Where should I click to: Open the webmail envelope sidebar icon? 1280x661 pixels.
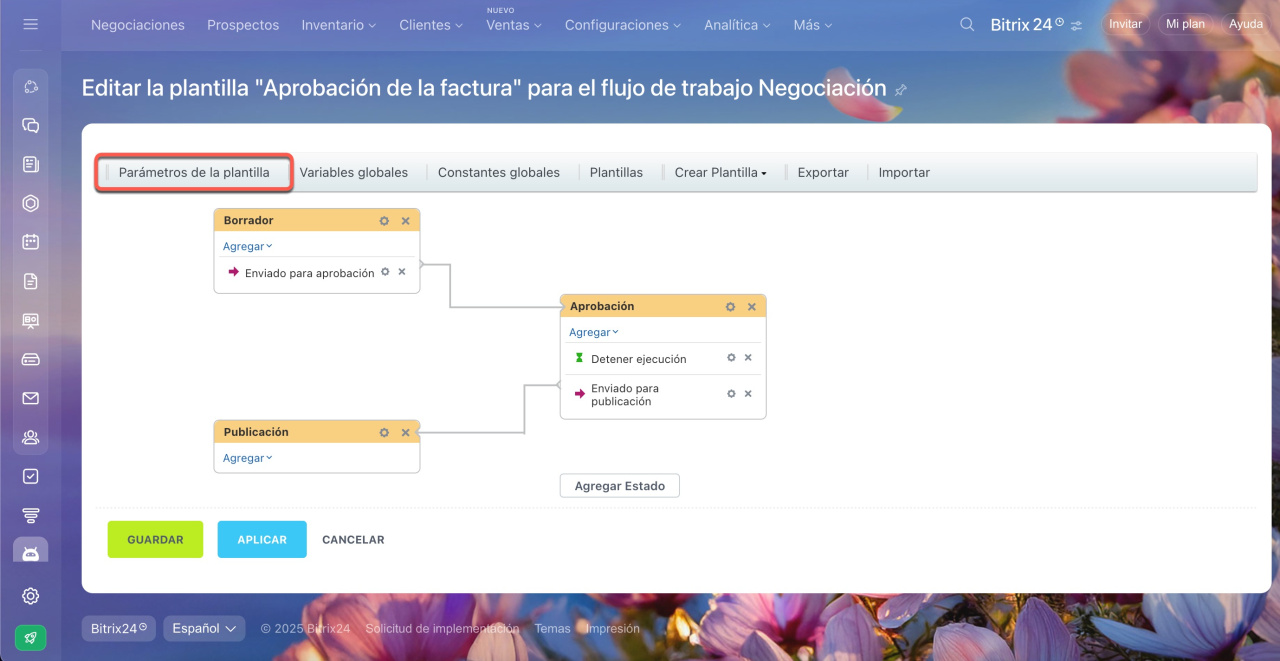(x=31, y=398)
